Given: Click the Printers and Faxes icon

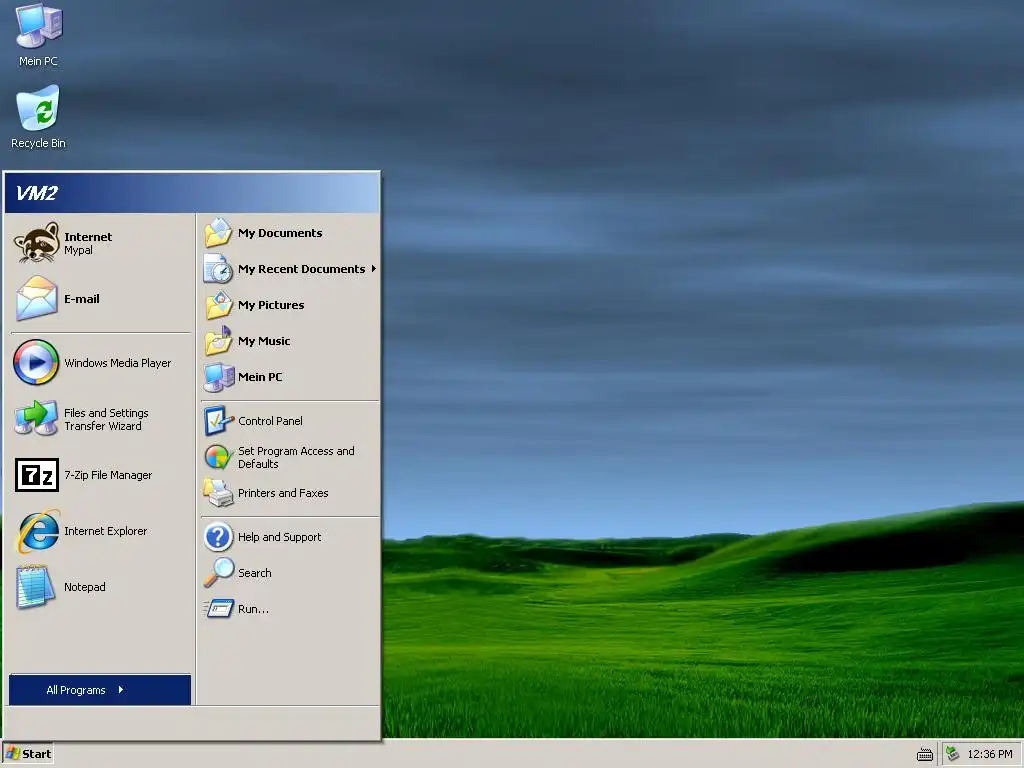Looking at the screenshot, I should 218,493.
